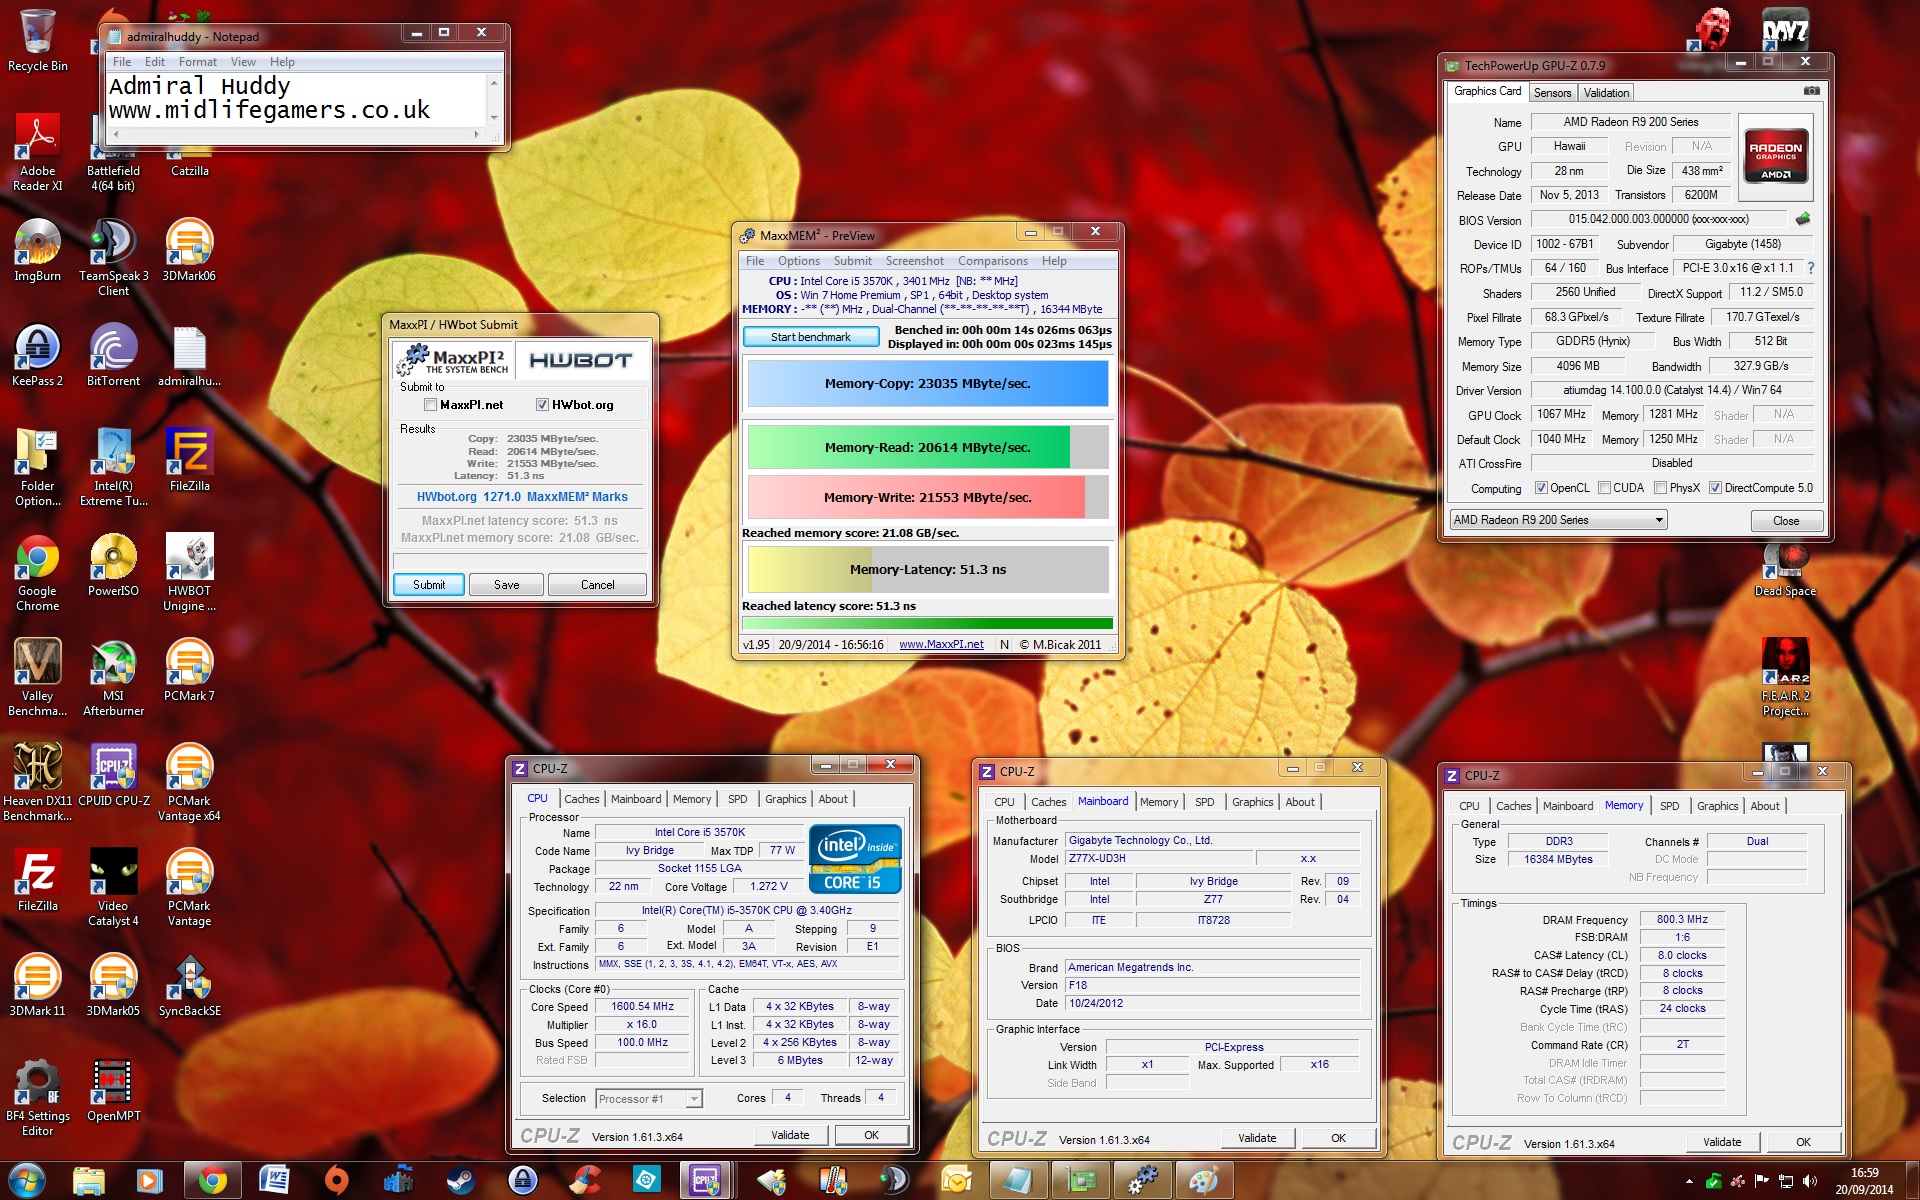Show hidden tray icons arrow
This screenshot has height=1200, width=1920.
pyautogui.click(x=1690, y=1182)
